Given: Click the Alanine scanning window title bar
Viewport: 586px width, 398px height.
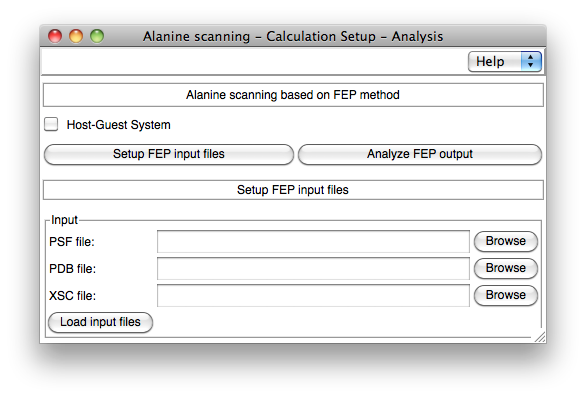Looking at the screenshot, I should point(293,36).
